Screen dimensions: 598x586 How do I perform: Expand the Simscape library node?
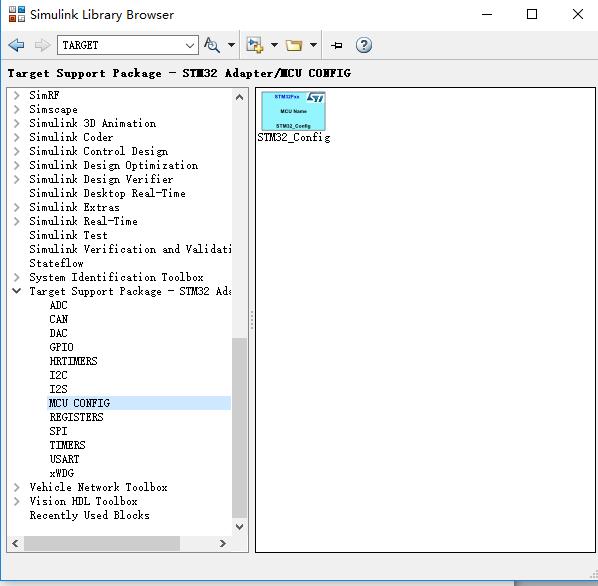(x=16, y=109)
